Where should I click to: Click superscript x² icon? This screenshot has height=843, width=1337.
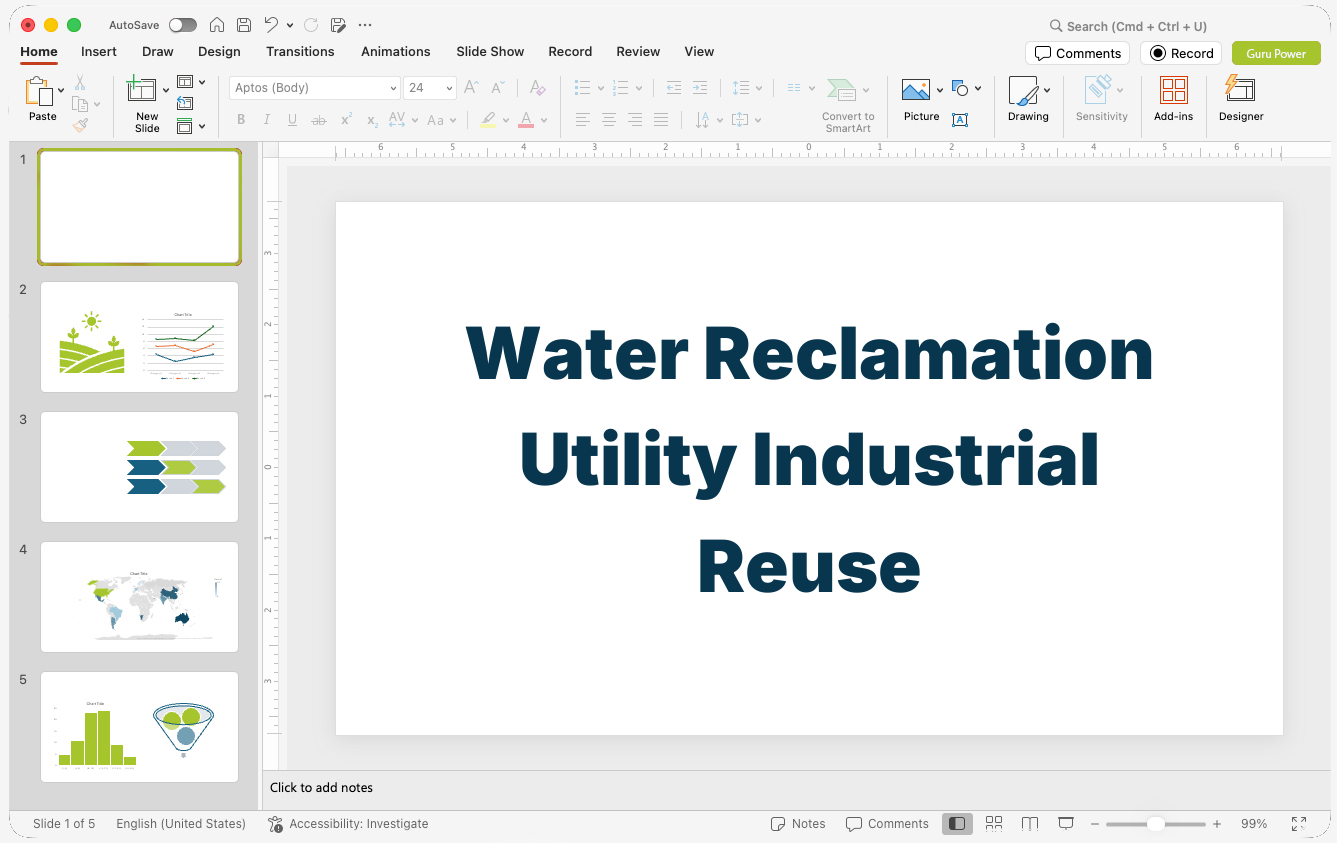click(346, 120)
